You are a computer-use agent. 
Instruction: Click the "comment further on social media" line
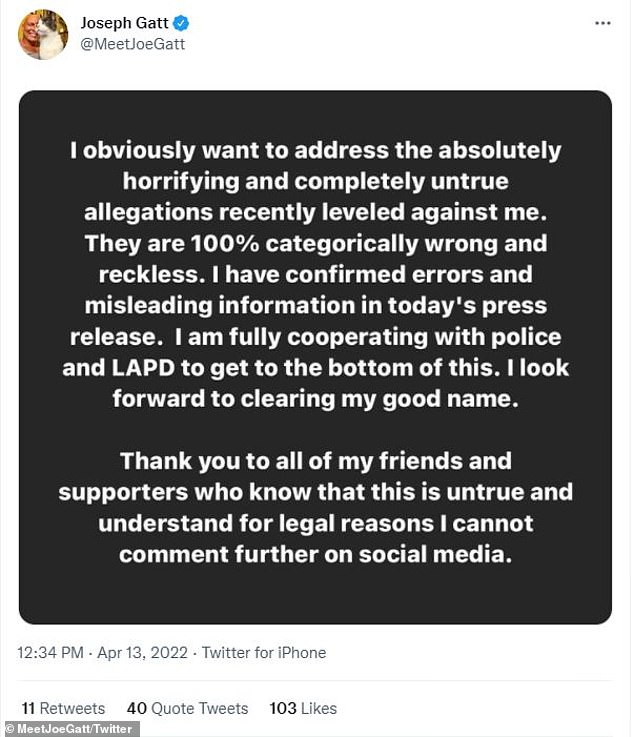click(x=315, y=554)
